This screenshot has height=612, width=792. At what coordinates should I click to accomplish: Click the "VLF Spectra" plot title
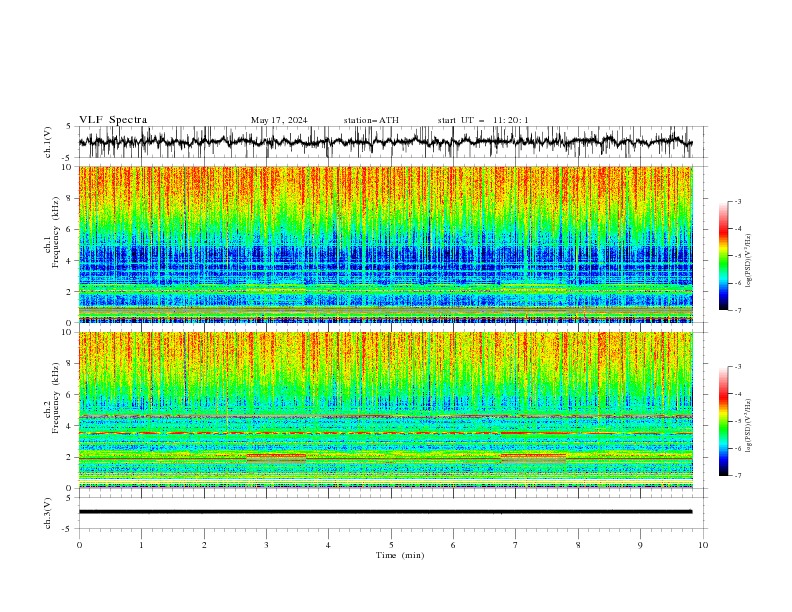[113, 120]
